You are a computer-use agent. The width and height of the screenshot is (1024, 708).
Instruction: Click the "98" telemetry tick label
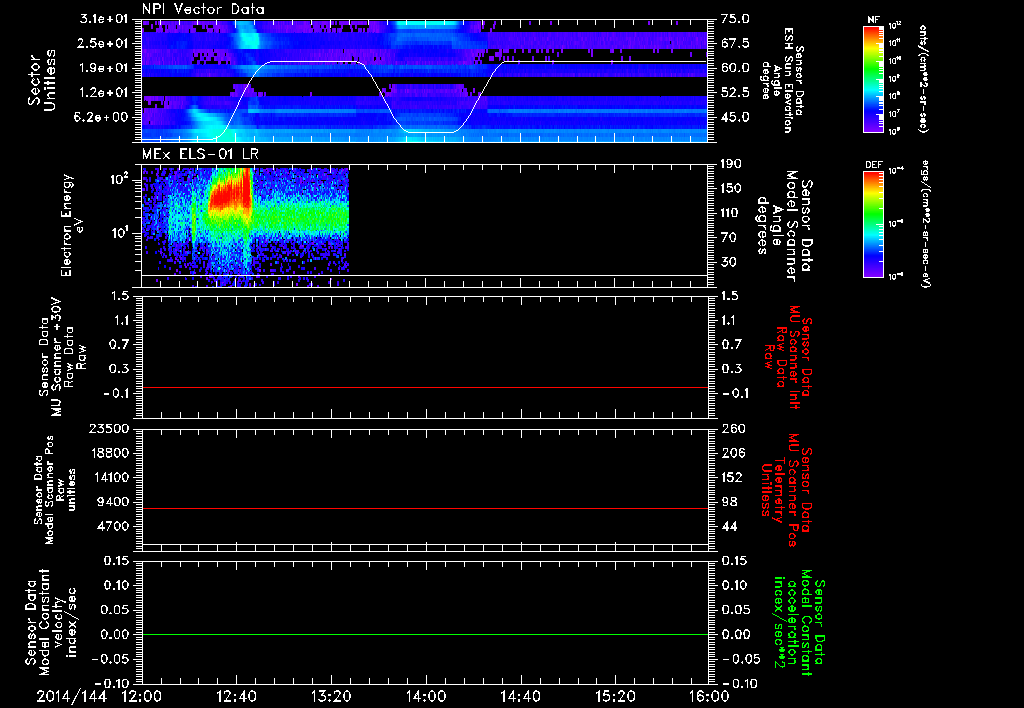click(x=729, y=502)
